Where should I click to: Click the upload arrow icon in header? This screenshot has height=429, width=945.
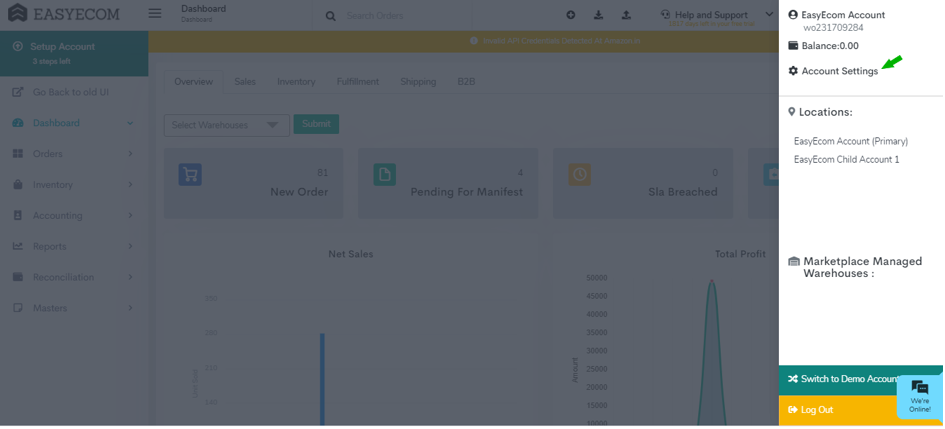coord(626,15)
